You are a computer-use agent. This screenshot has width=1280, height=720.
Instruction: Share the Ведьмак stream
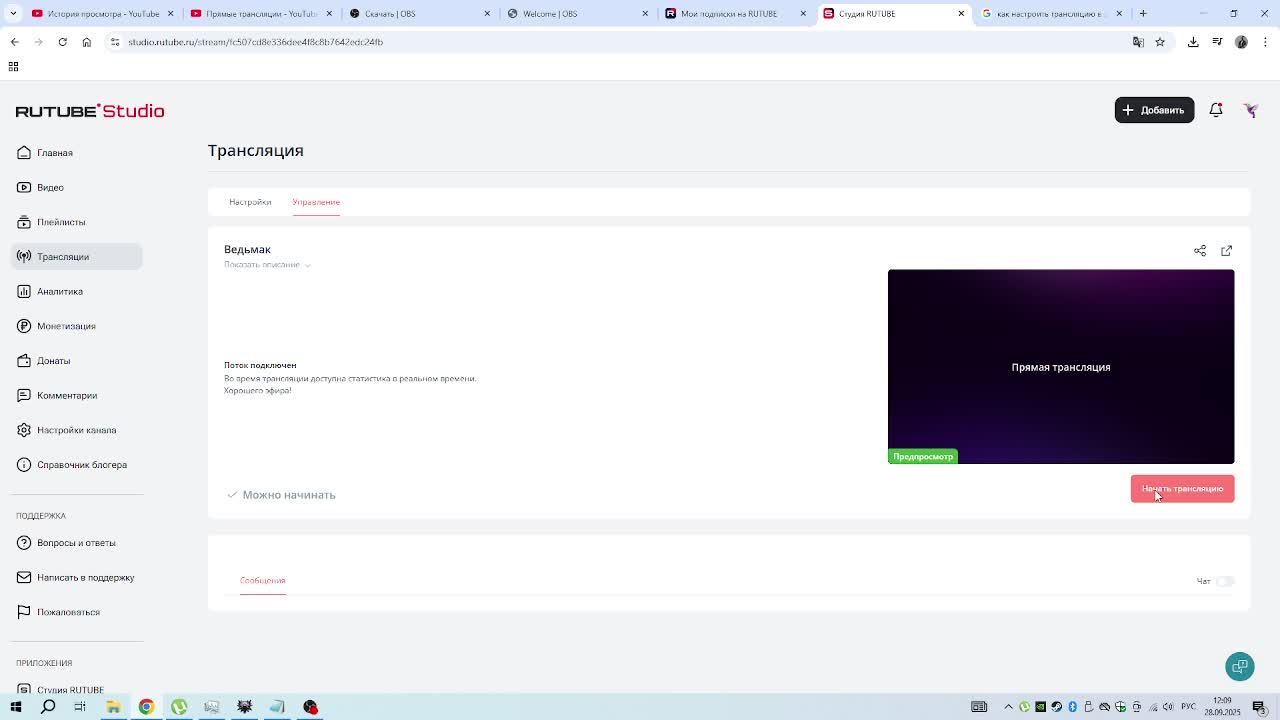pos(1200,251)
